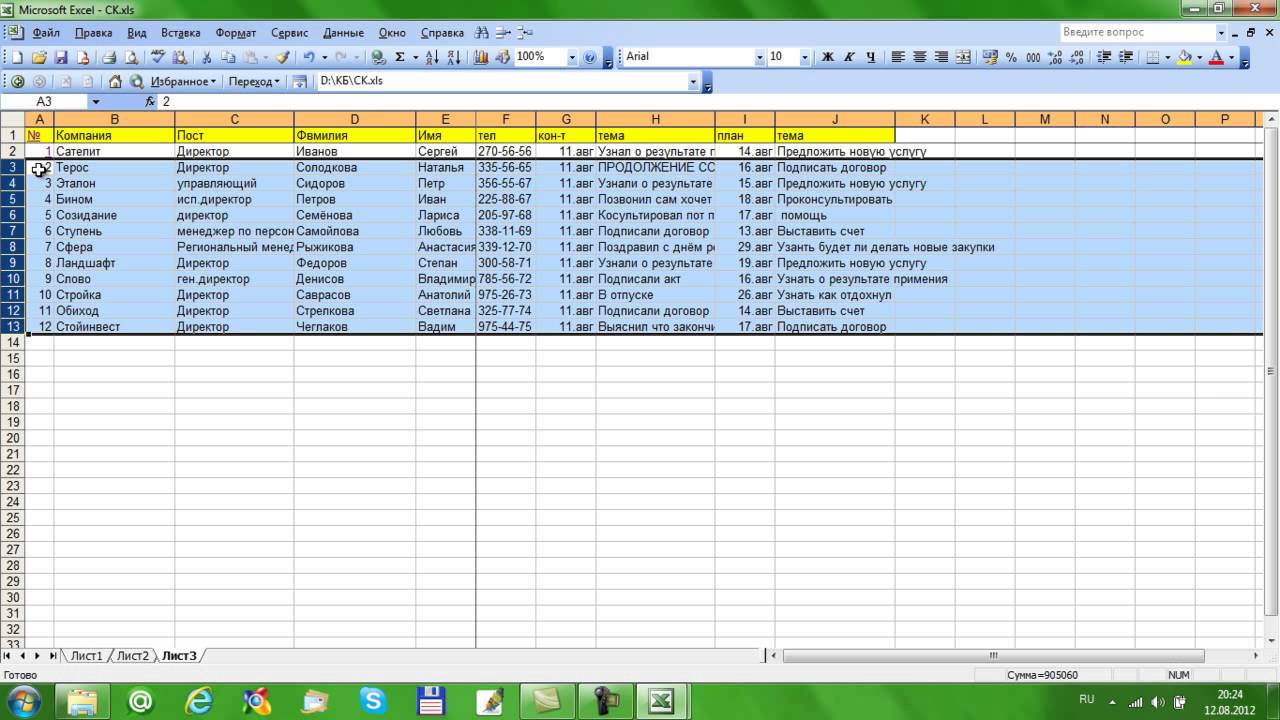Open the Избранное favorites dropdown
Screen dimensions: 1280x720
coord(184,81)
